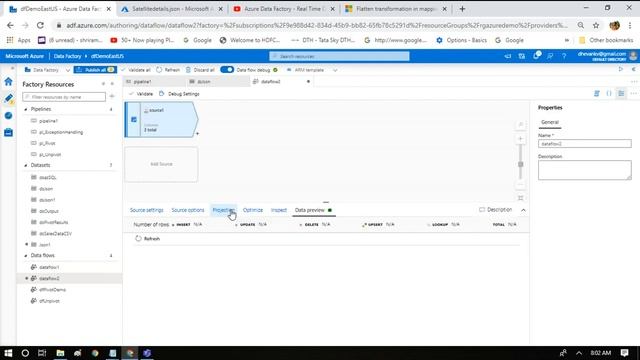
Task: Select the source1 node on canvas
Action: pyautogui.click(x=162, y=120)
